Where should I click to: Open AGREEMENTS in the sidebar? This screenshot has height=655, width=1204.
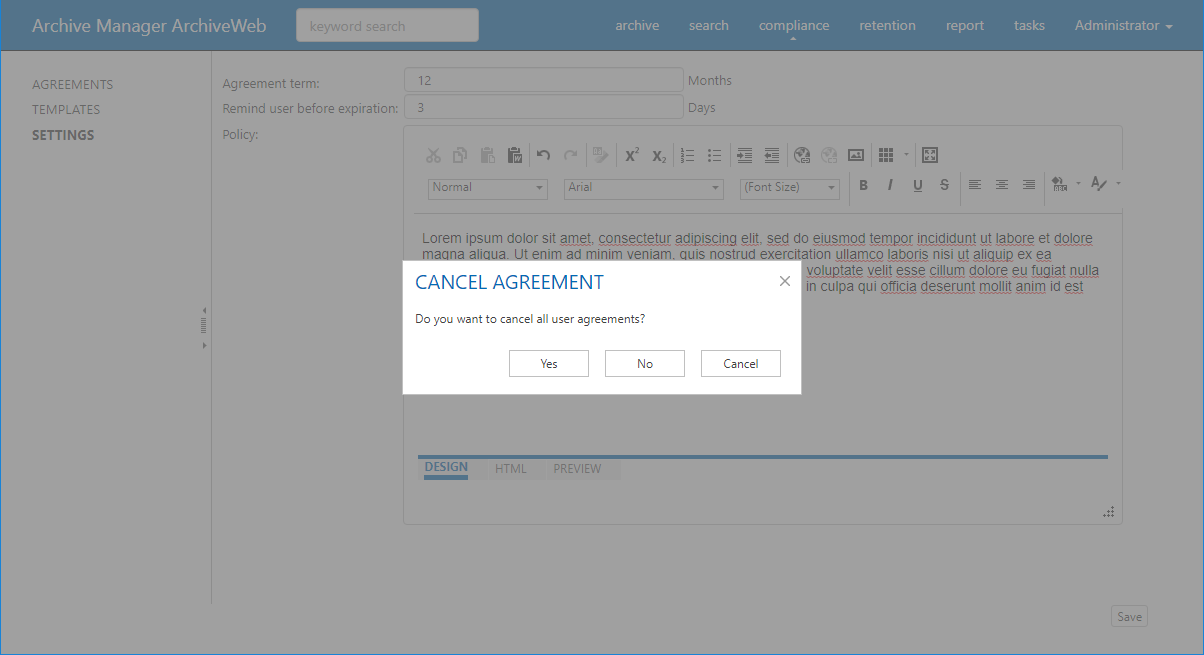coord(73,85)
